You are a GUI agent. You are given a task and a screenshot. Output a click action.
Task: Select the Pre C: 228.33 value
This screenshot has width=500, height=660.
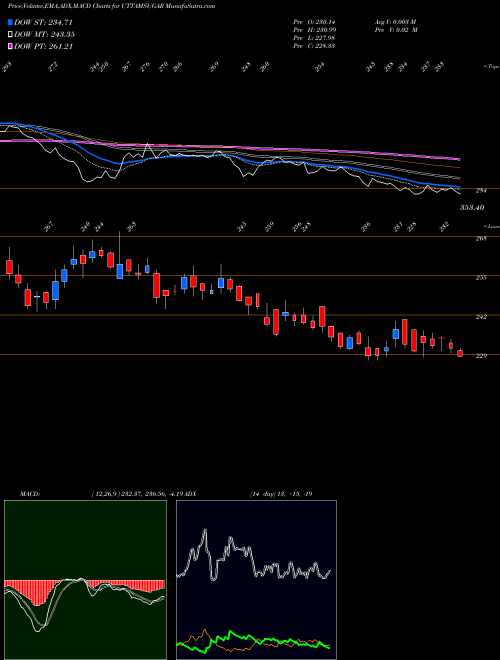(x=314, y=46)
